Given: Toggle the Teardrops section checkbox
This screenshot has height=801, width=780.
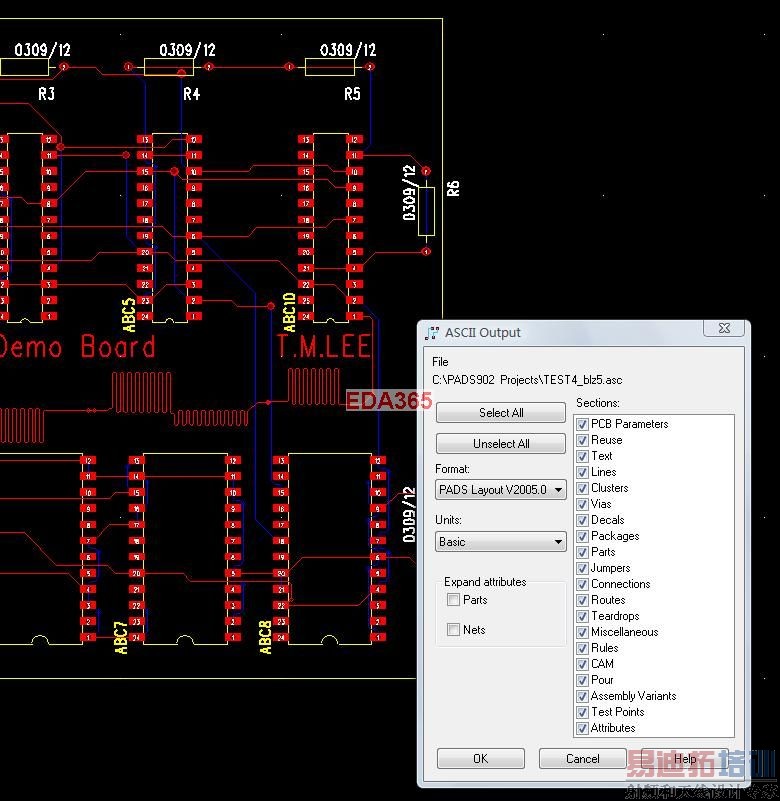Looking at the screenshot, I should [583, 616].
